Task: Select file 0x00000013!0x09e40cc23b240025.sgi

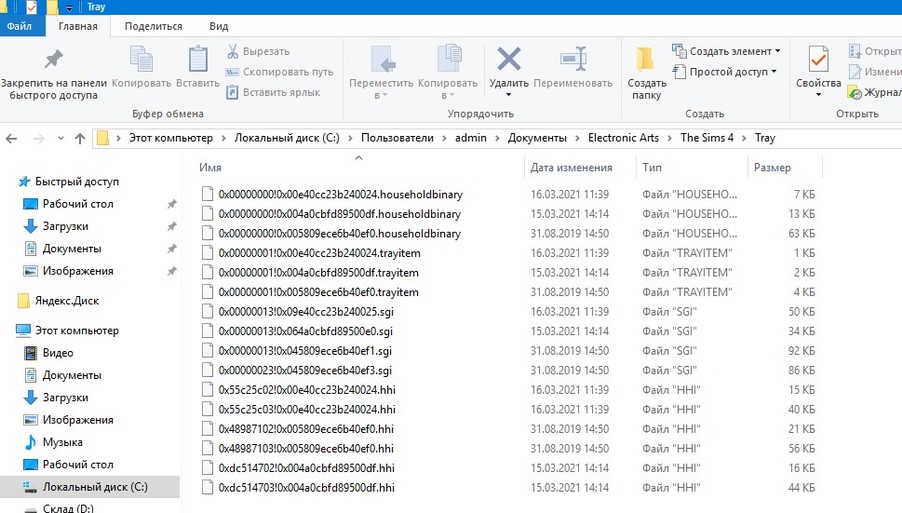Action: pos(297,312)
